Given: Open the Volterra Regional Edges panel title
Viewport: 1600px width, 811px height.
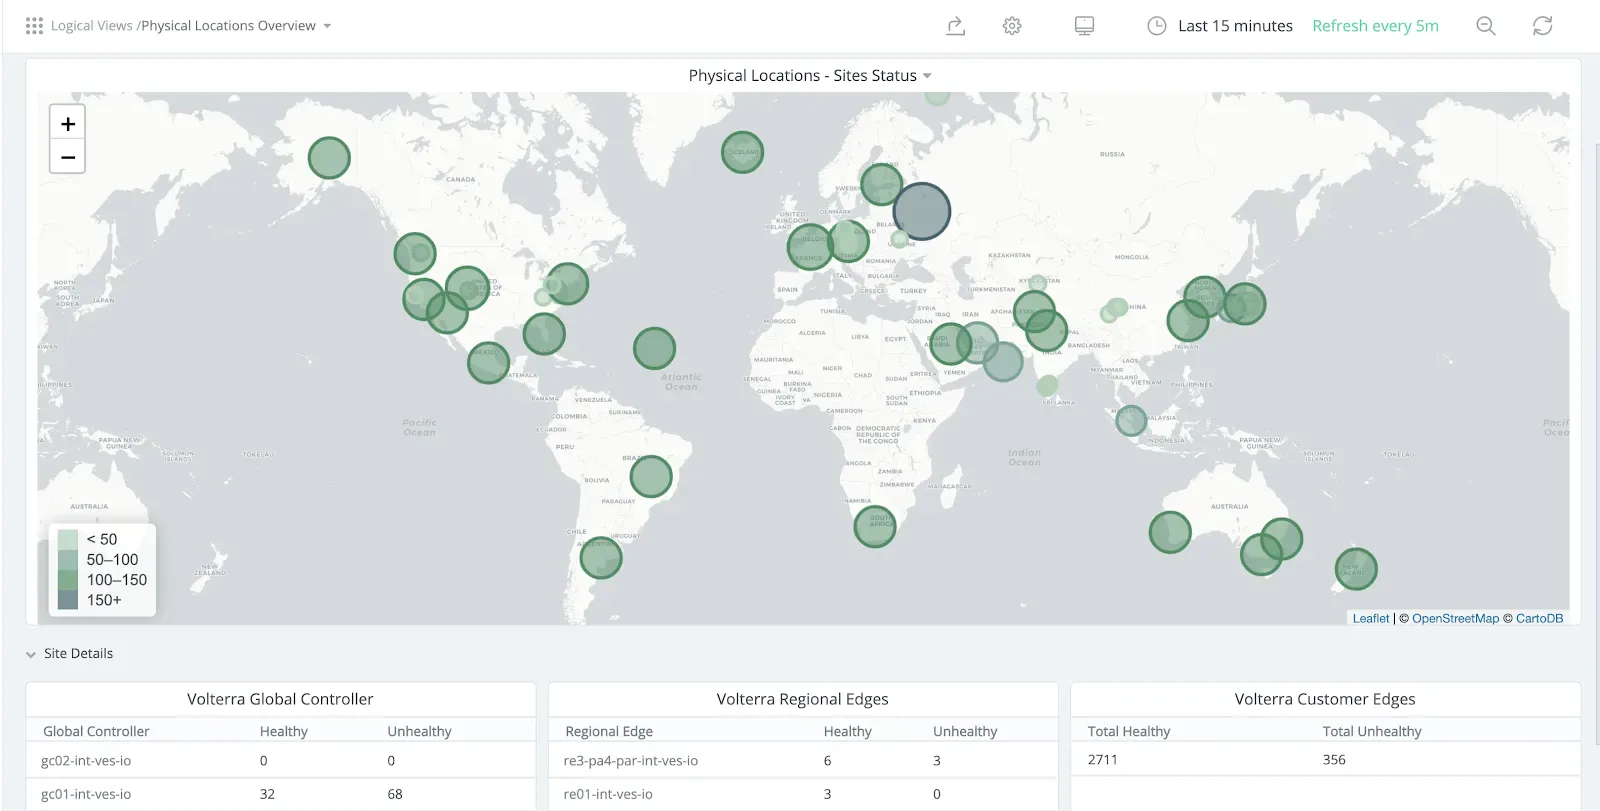Looking at the screenshot, I should click(802, 700).
